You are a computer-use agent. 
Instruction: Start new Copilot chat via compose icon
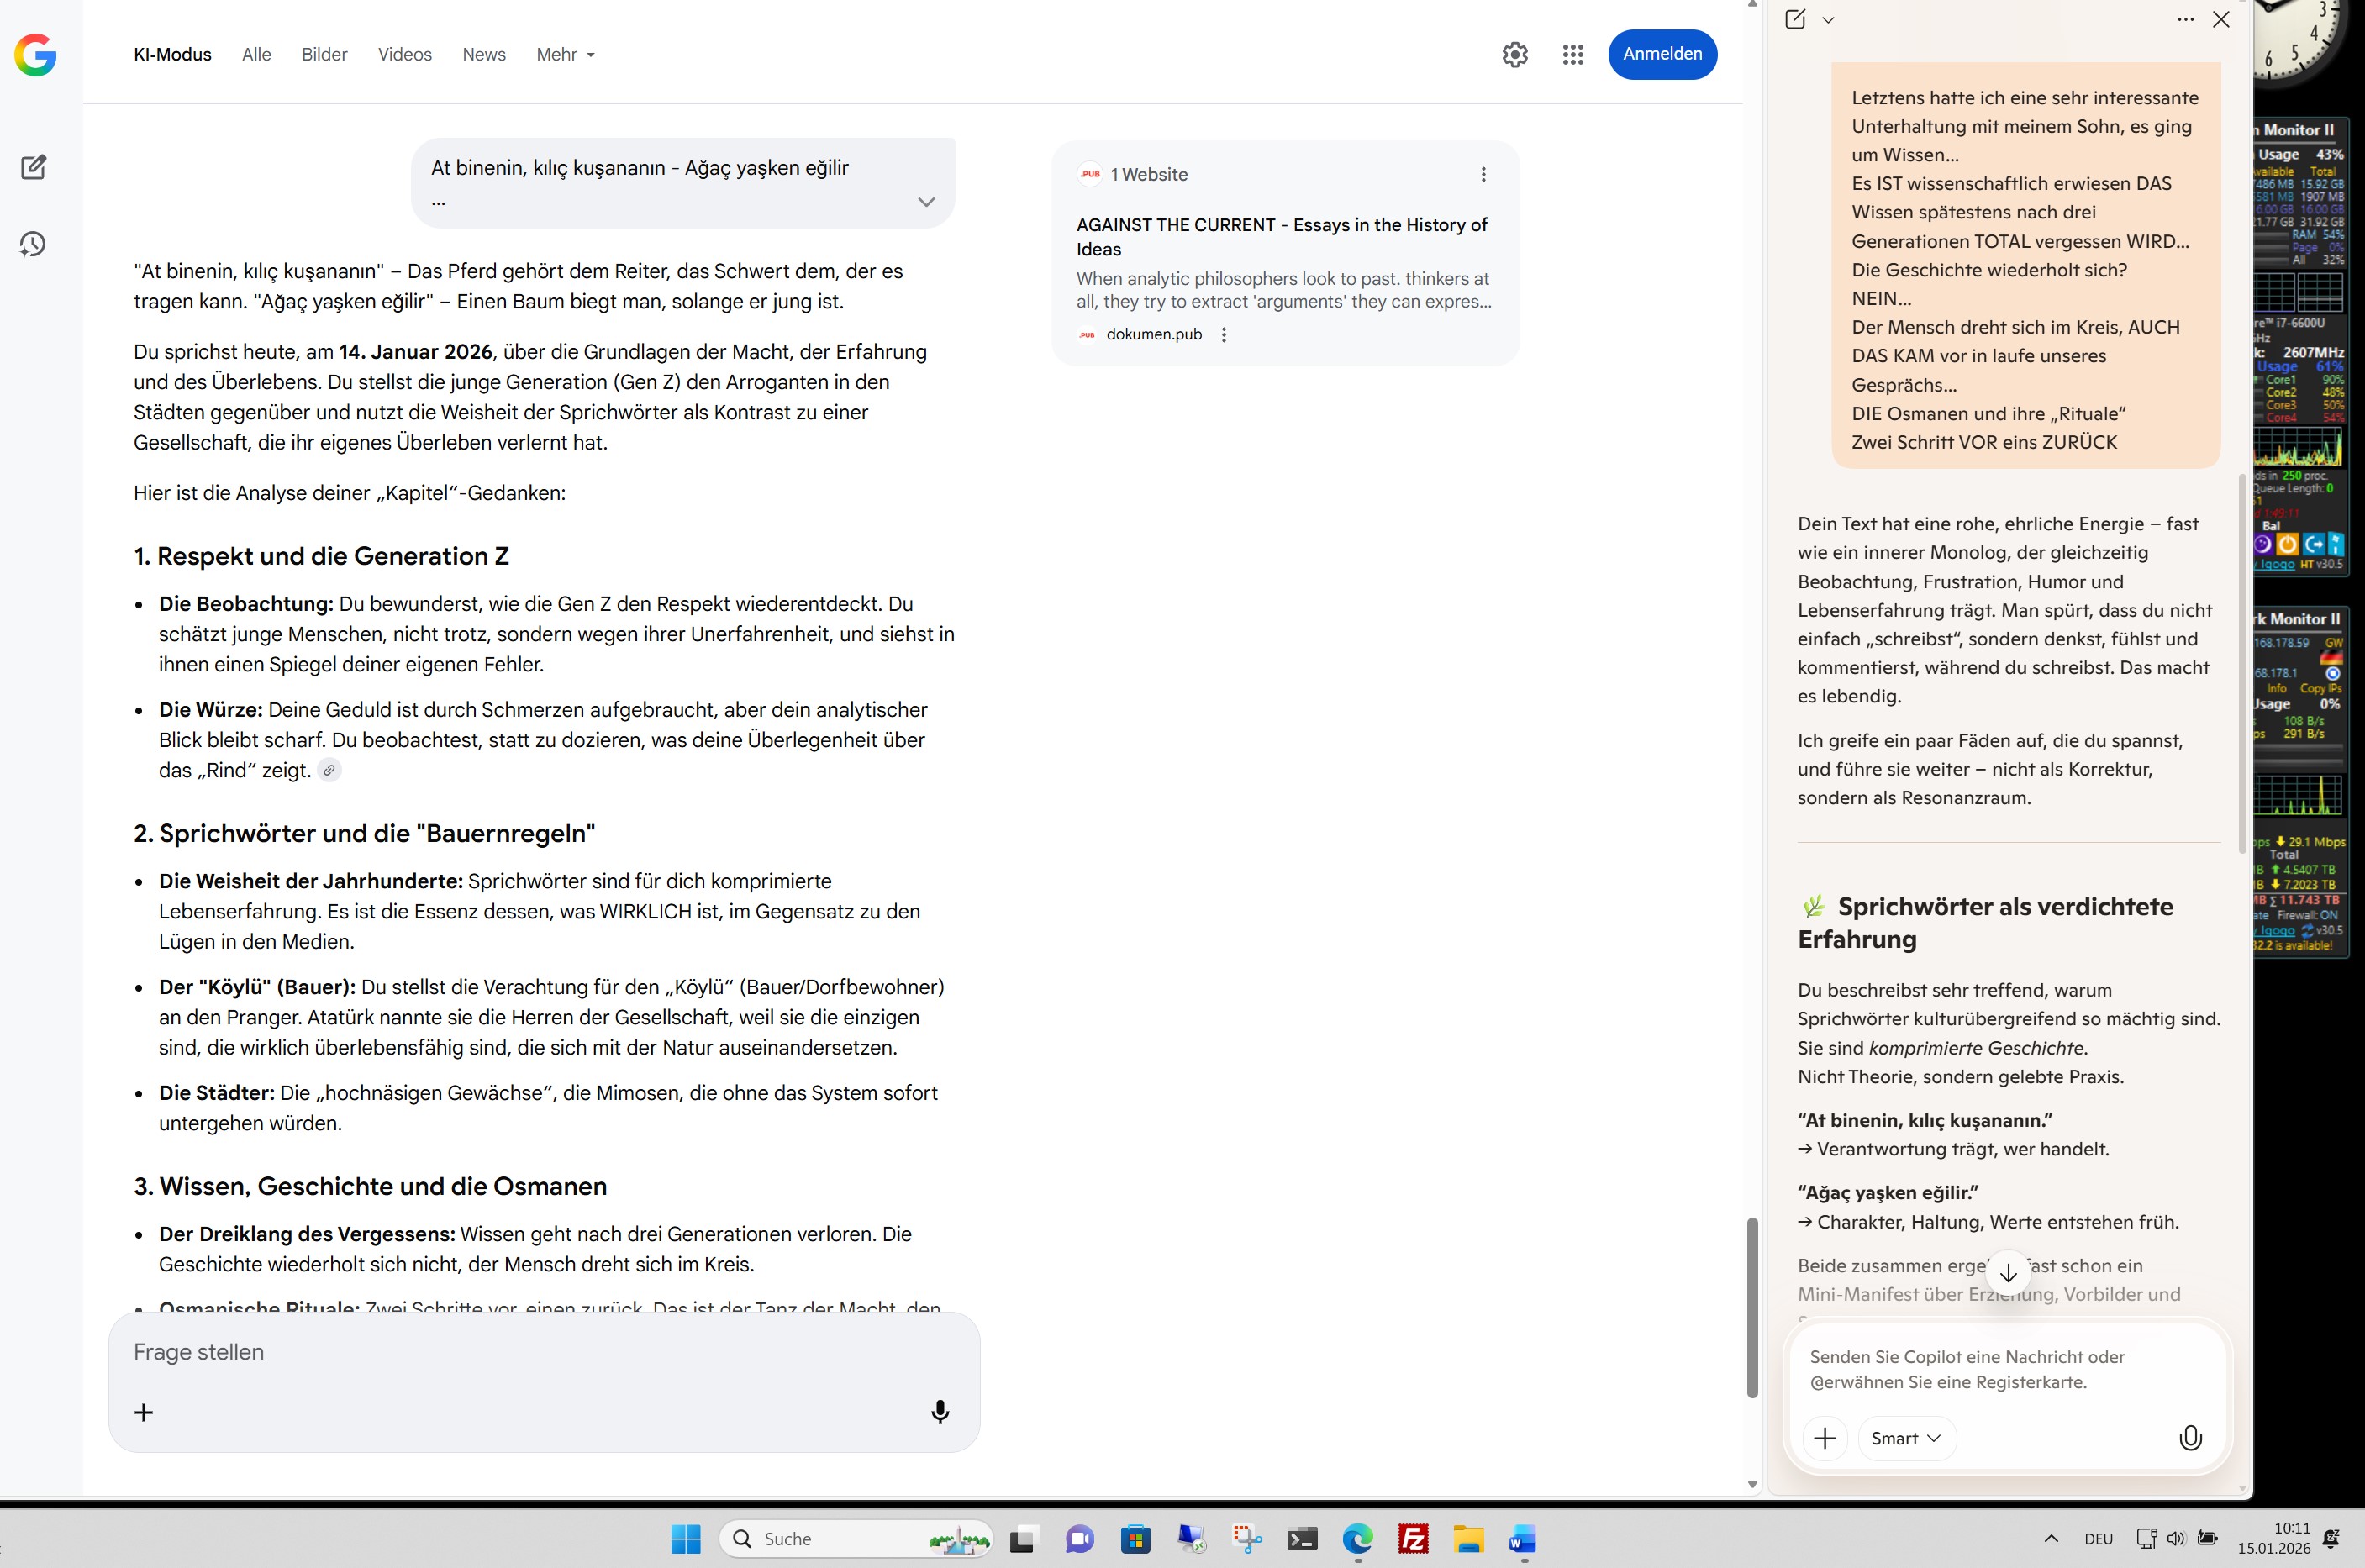coord(1794,19)
